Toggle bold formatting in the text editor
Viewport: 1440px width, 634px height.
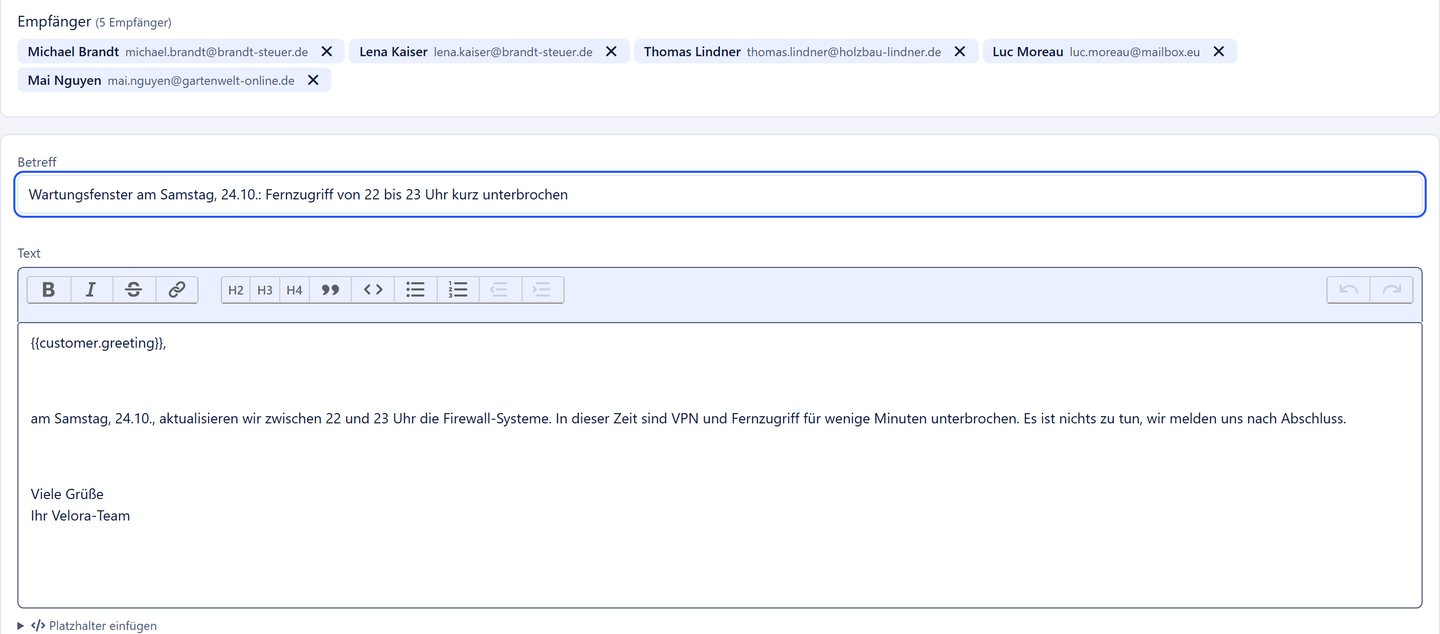[48, 290]
